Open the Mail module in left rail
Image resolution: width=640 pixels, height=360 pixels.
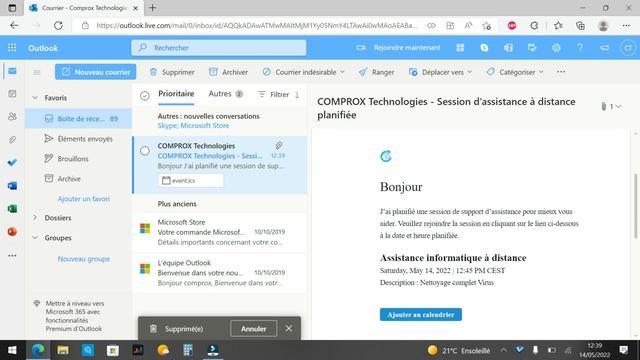[x=12, y=71]
